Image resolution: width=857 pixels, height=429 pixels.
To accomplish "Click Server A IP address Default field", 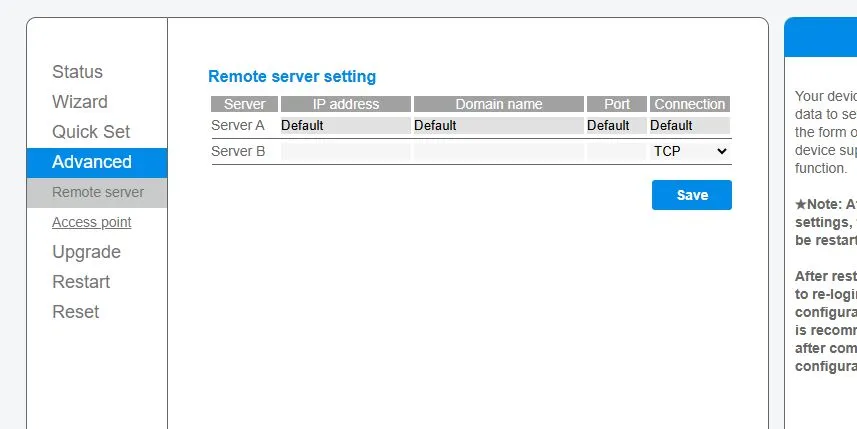I will (345, 125).
